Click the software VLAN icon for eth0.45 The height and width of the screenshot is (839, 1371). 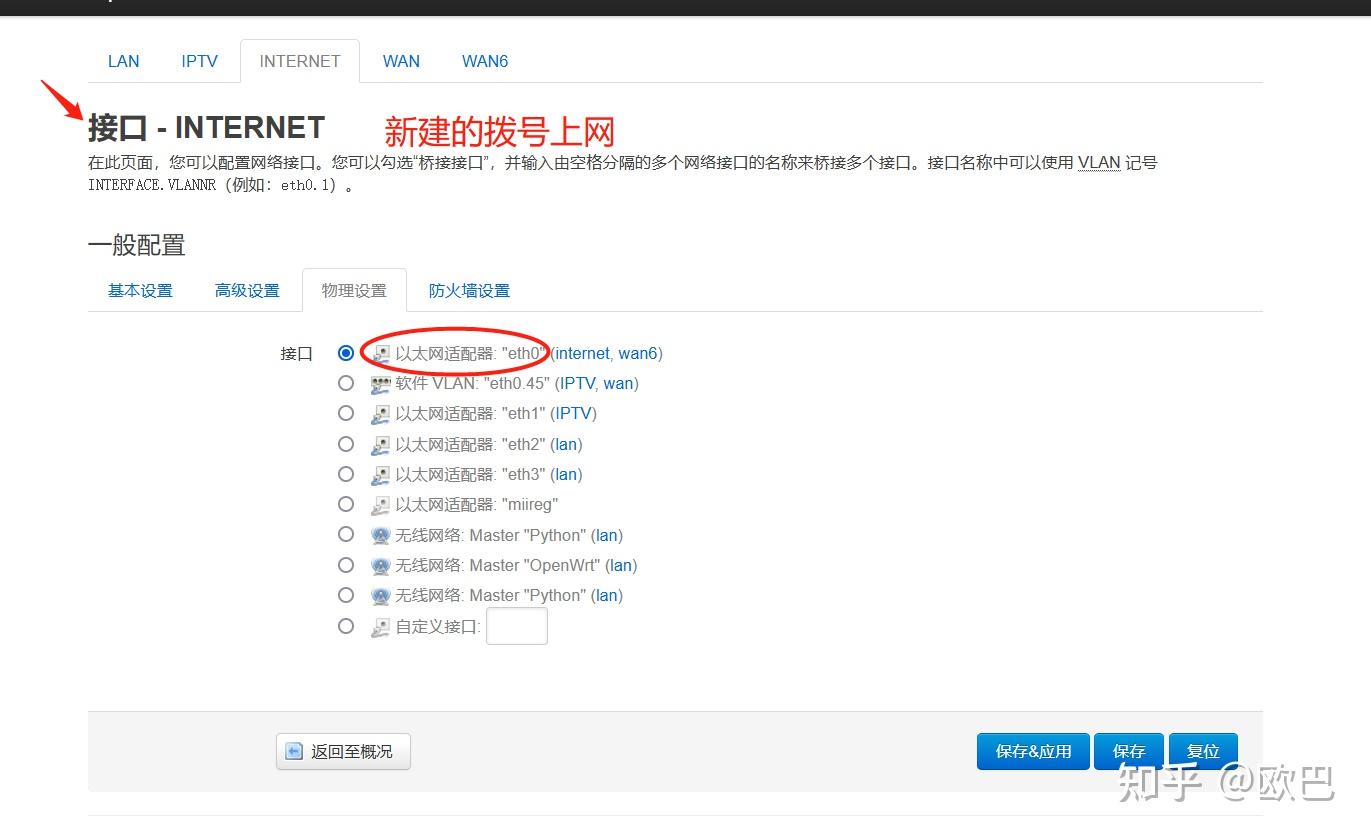(x=380, y=383)
